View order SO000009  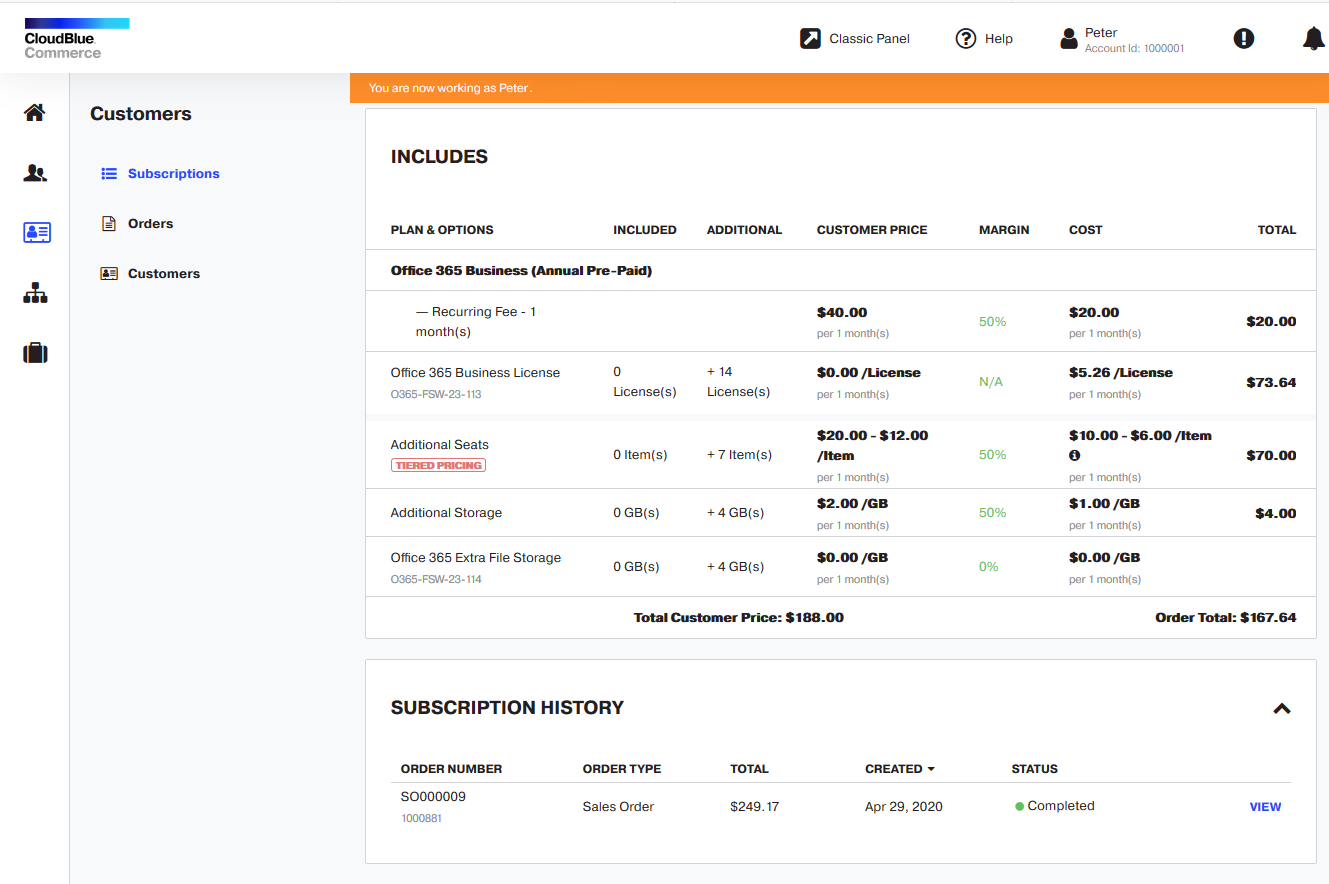[x=1265, y=807]
